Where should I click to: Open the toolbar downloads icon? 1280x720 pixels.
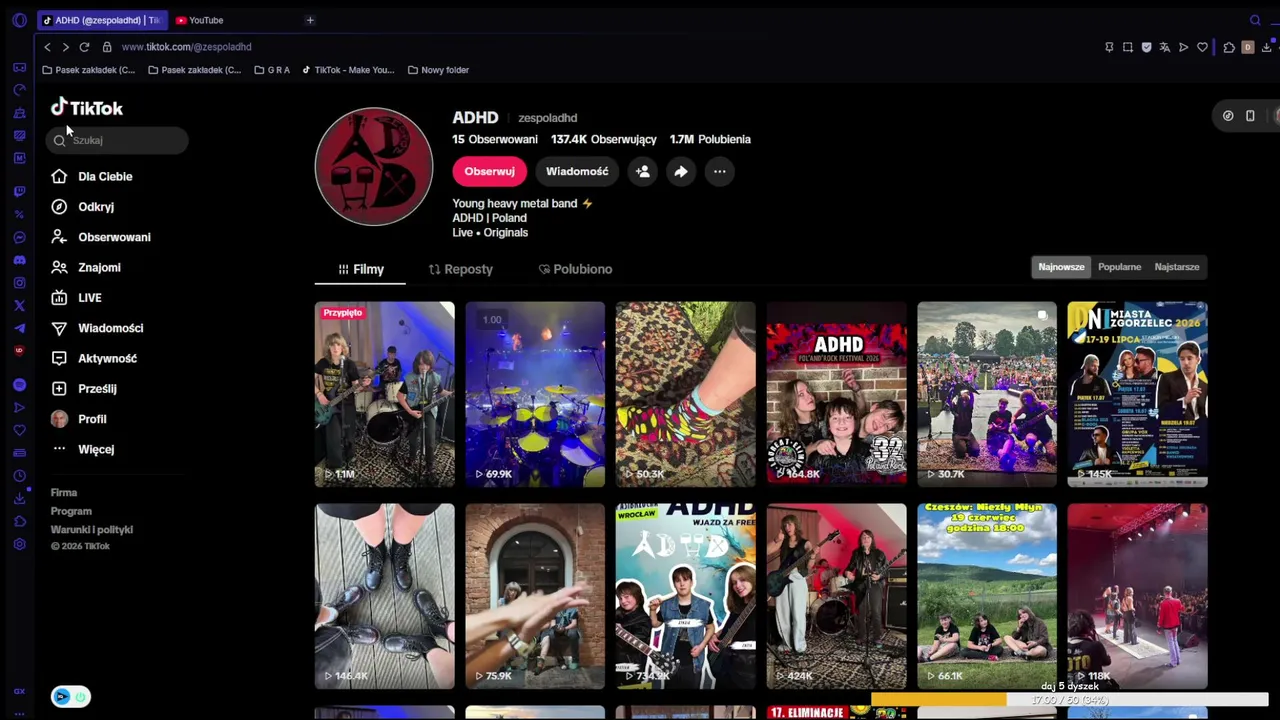point(1266,47)
